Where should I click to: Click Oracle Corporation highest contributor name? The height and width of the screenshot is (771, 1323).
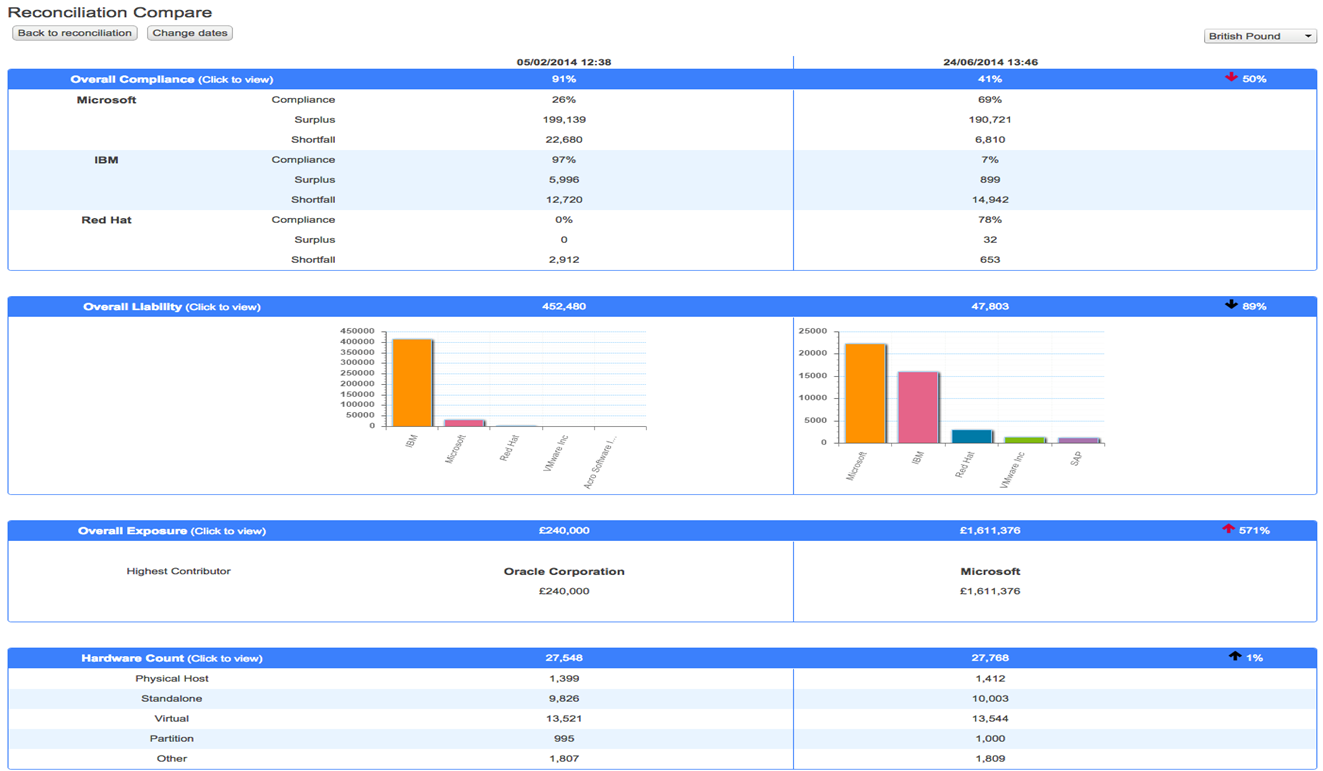coord(564,572)
